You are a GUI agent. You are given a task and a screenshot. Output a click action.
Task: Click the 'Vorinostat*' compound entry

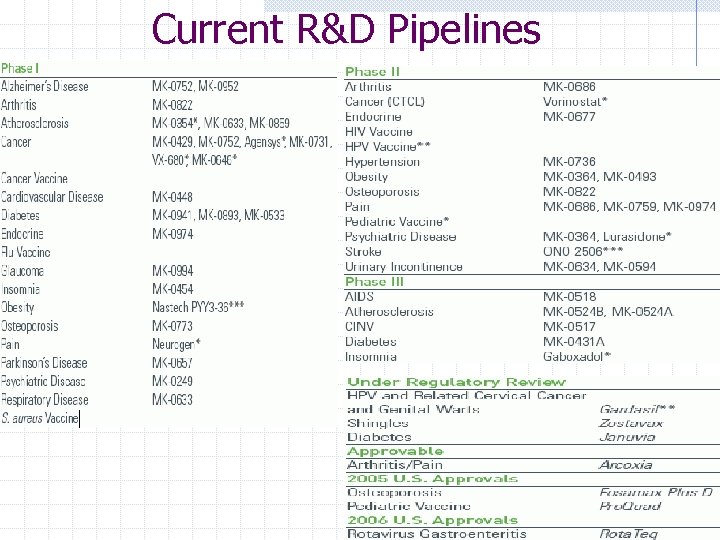[575, 101]
